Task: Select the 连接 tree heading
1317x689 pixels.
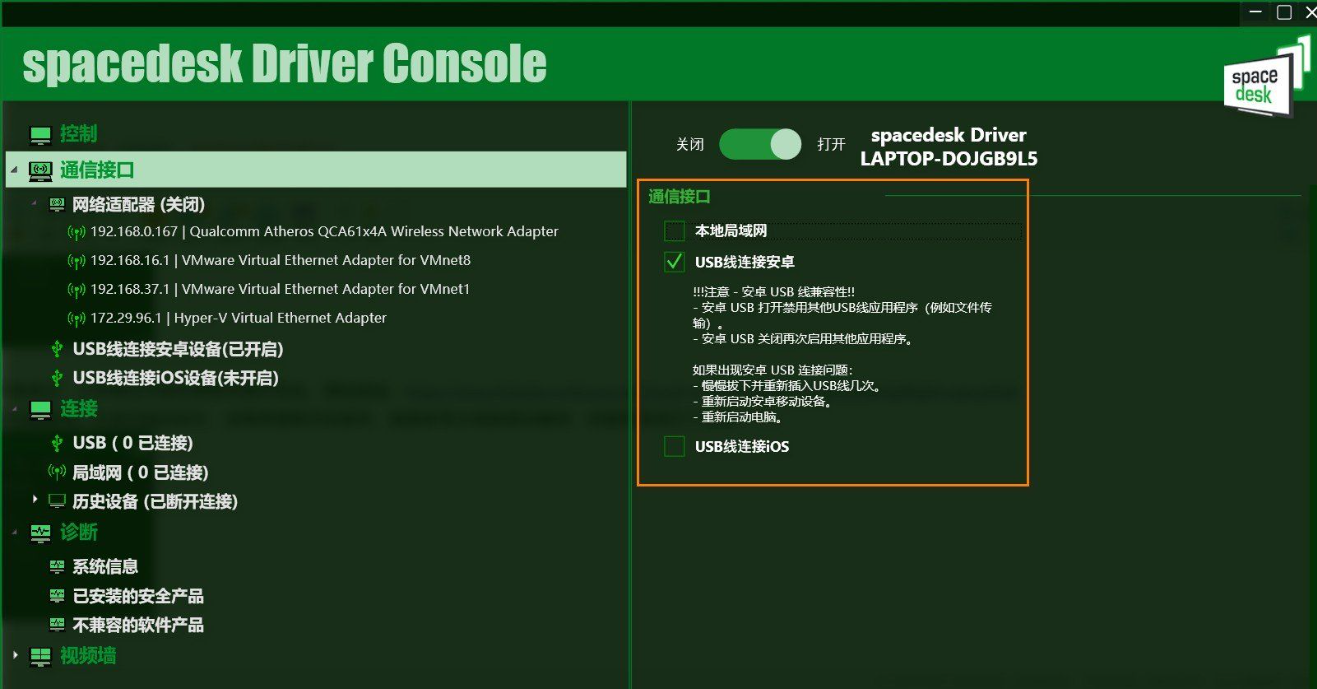Action: pos(79,409)
